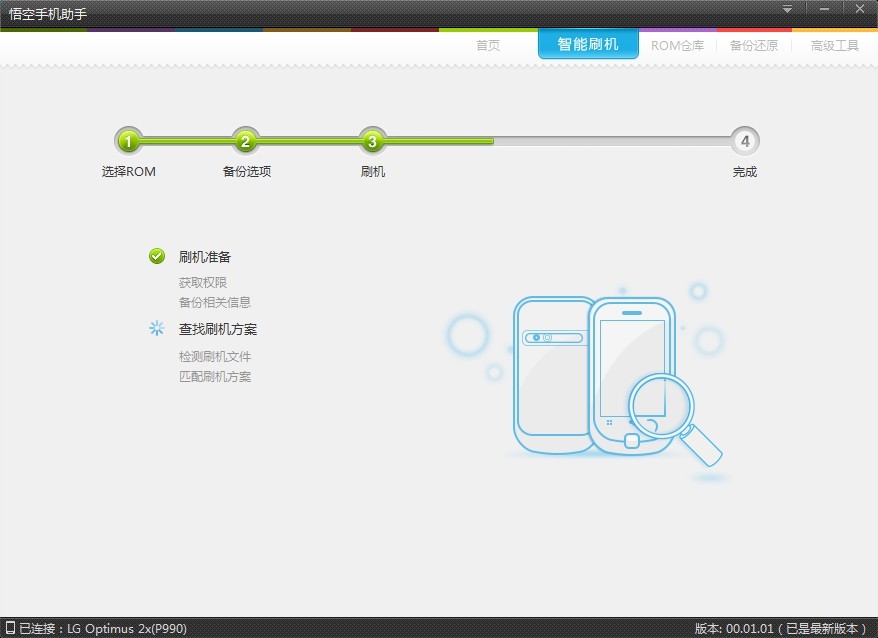The image size is (878, 638).
Task: Click the green checkmark beside 刷机准备
Action: tap(157, 256)
